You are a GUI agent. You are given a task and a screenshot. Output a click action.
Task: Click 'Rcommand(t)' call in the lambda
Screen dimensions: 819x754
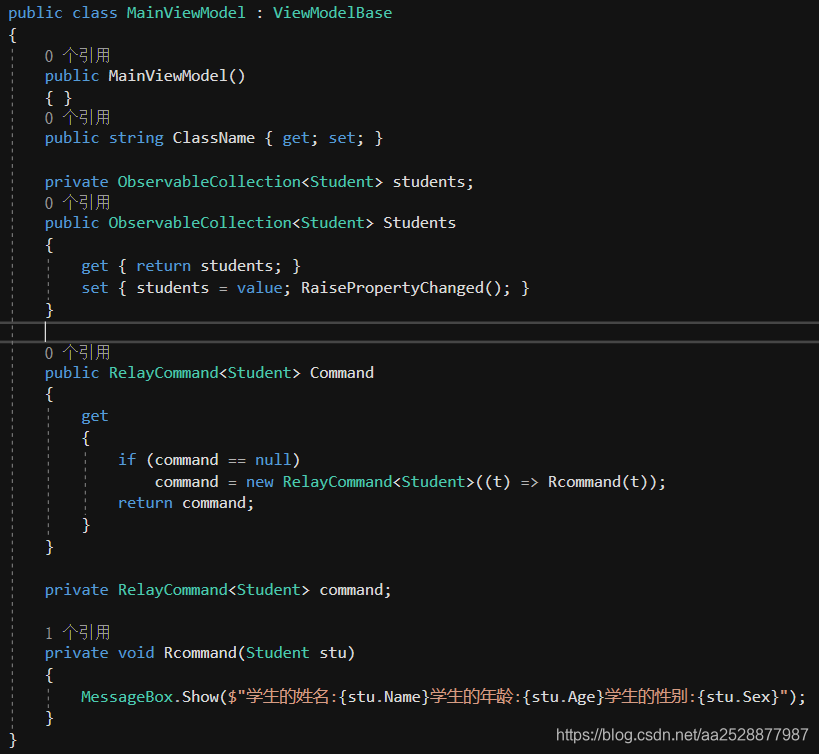click(x=598, y=481)
